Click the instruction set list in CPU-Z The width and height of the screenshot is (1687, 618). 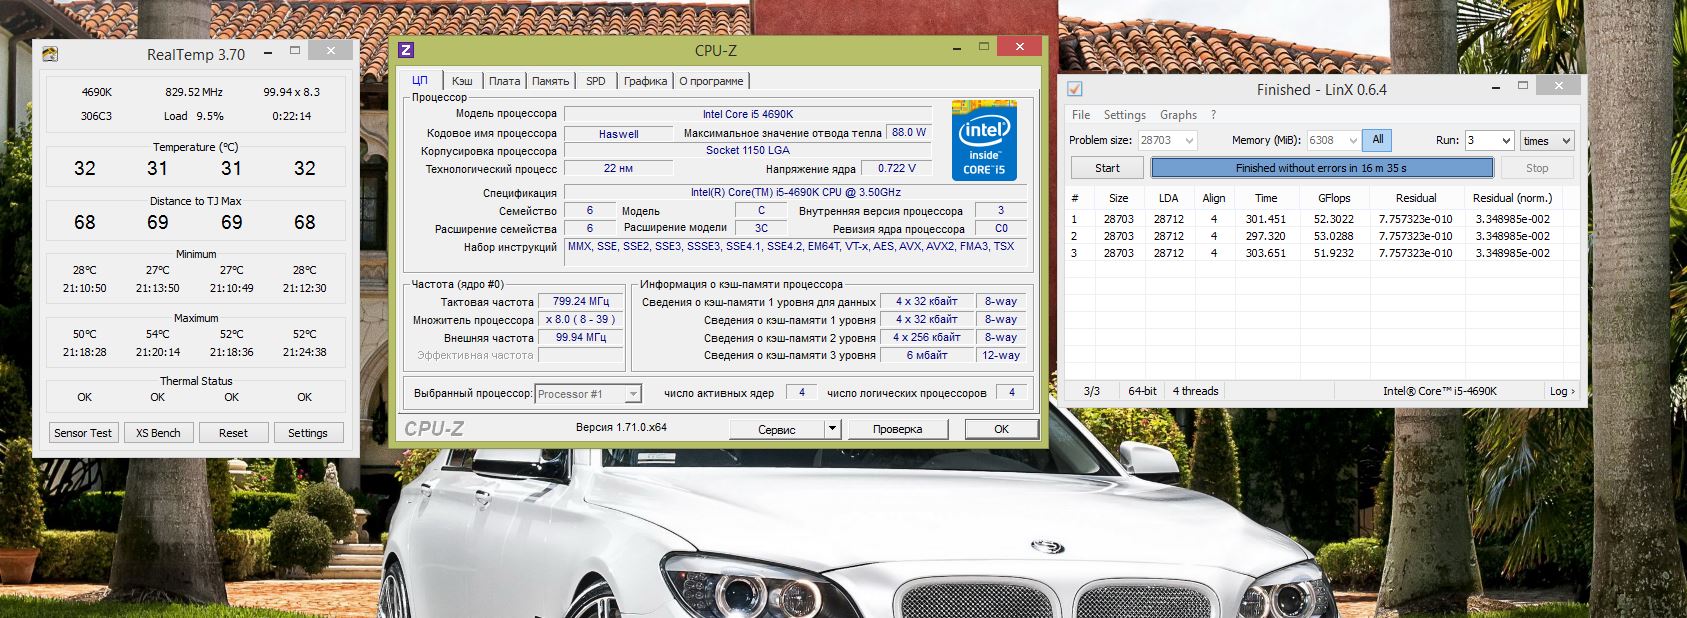click(x=796, y=252)
